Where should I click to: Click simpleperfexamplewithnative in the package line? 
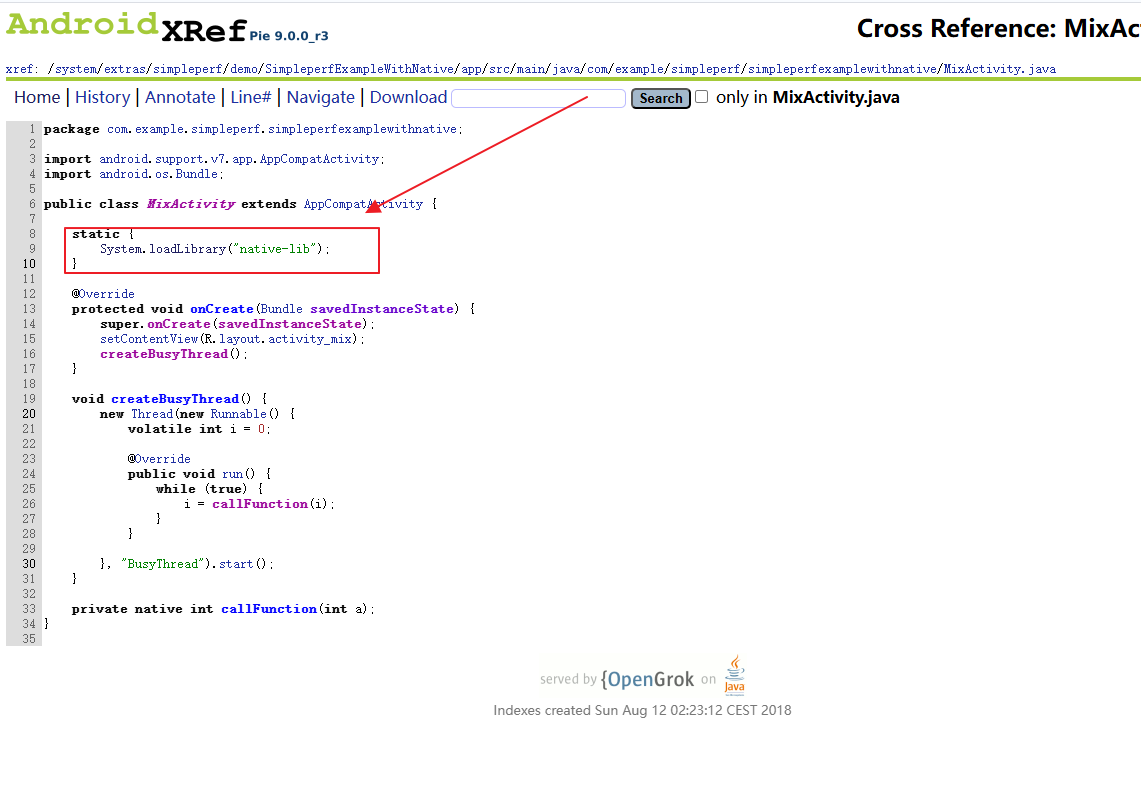tap(362, 129)
